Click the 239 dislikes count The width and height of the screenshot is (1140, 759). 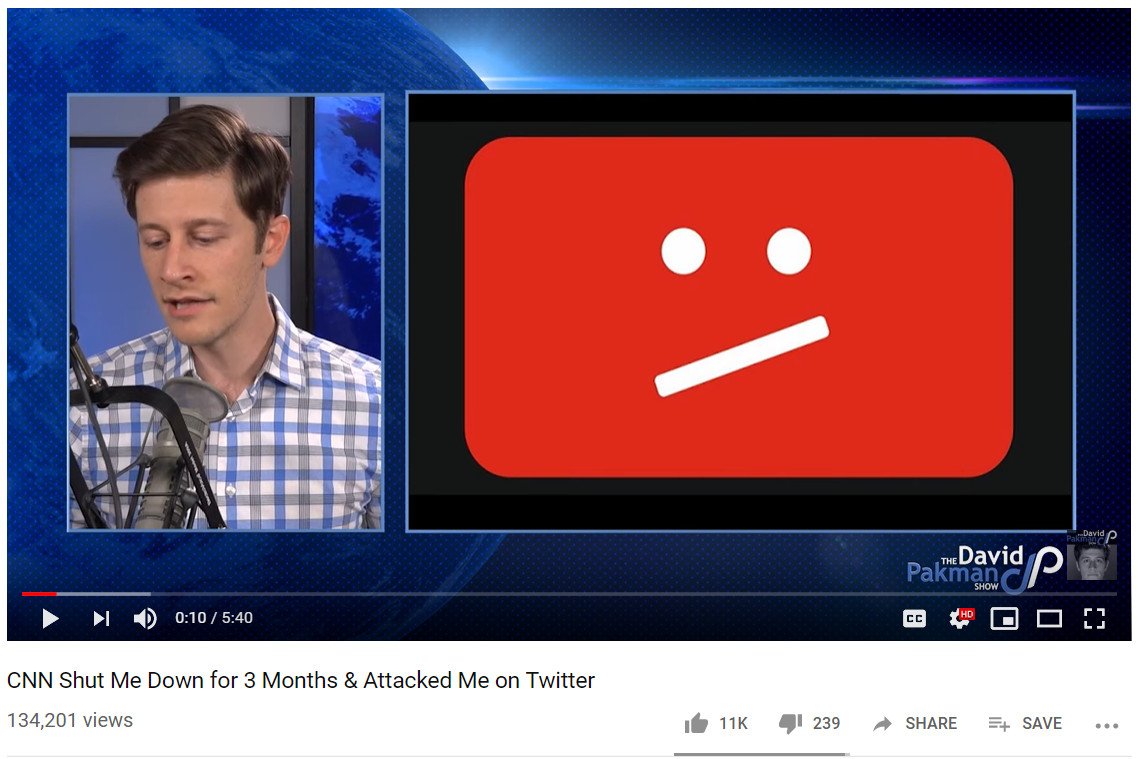point(826,723)
